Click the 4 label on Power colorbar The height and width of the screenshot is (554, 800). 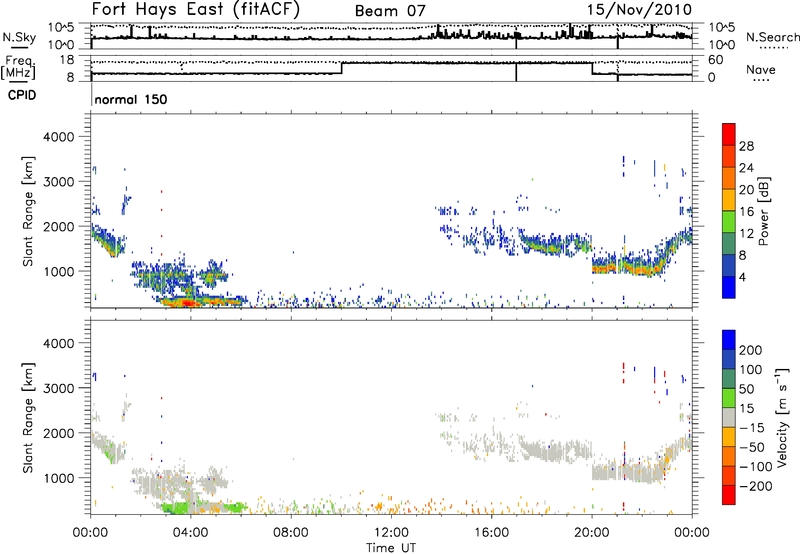[742, 277]
